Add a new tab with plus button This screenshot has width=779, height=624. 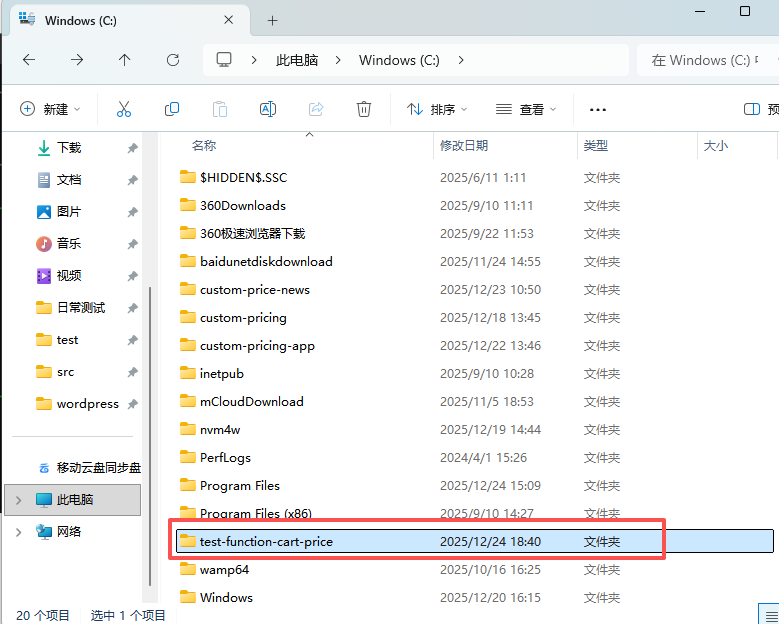tap(272, 20)
